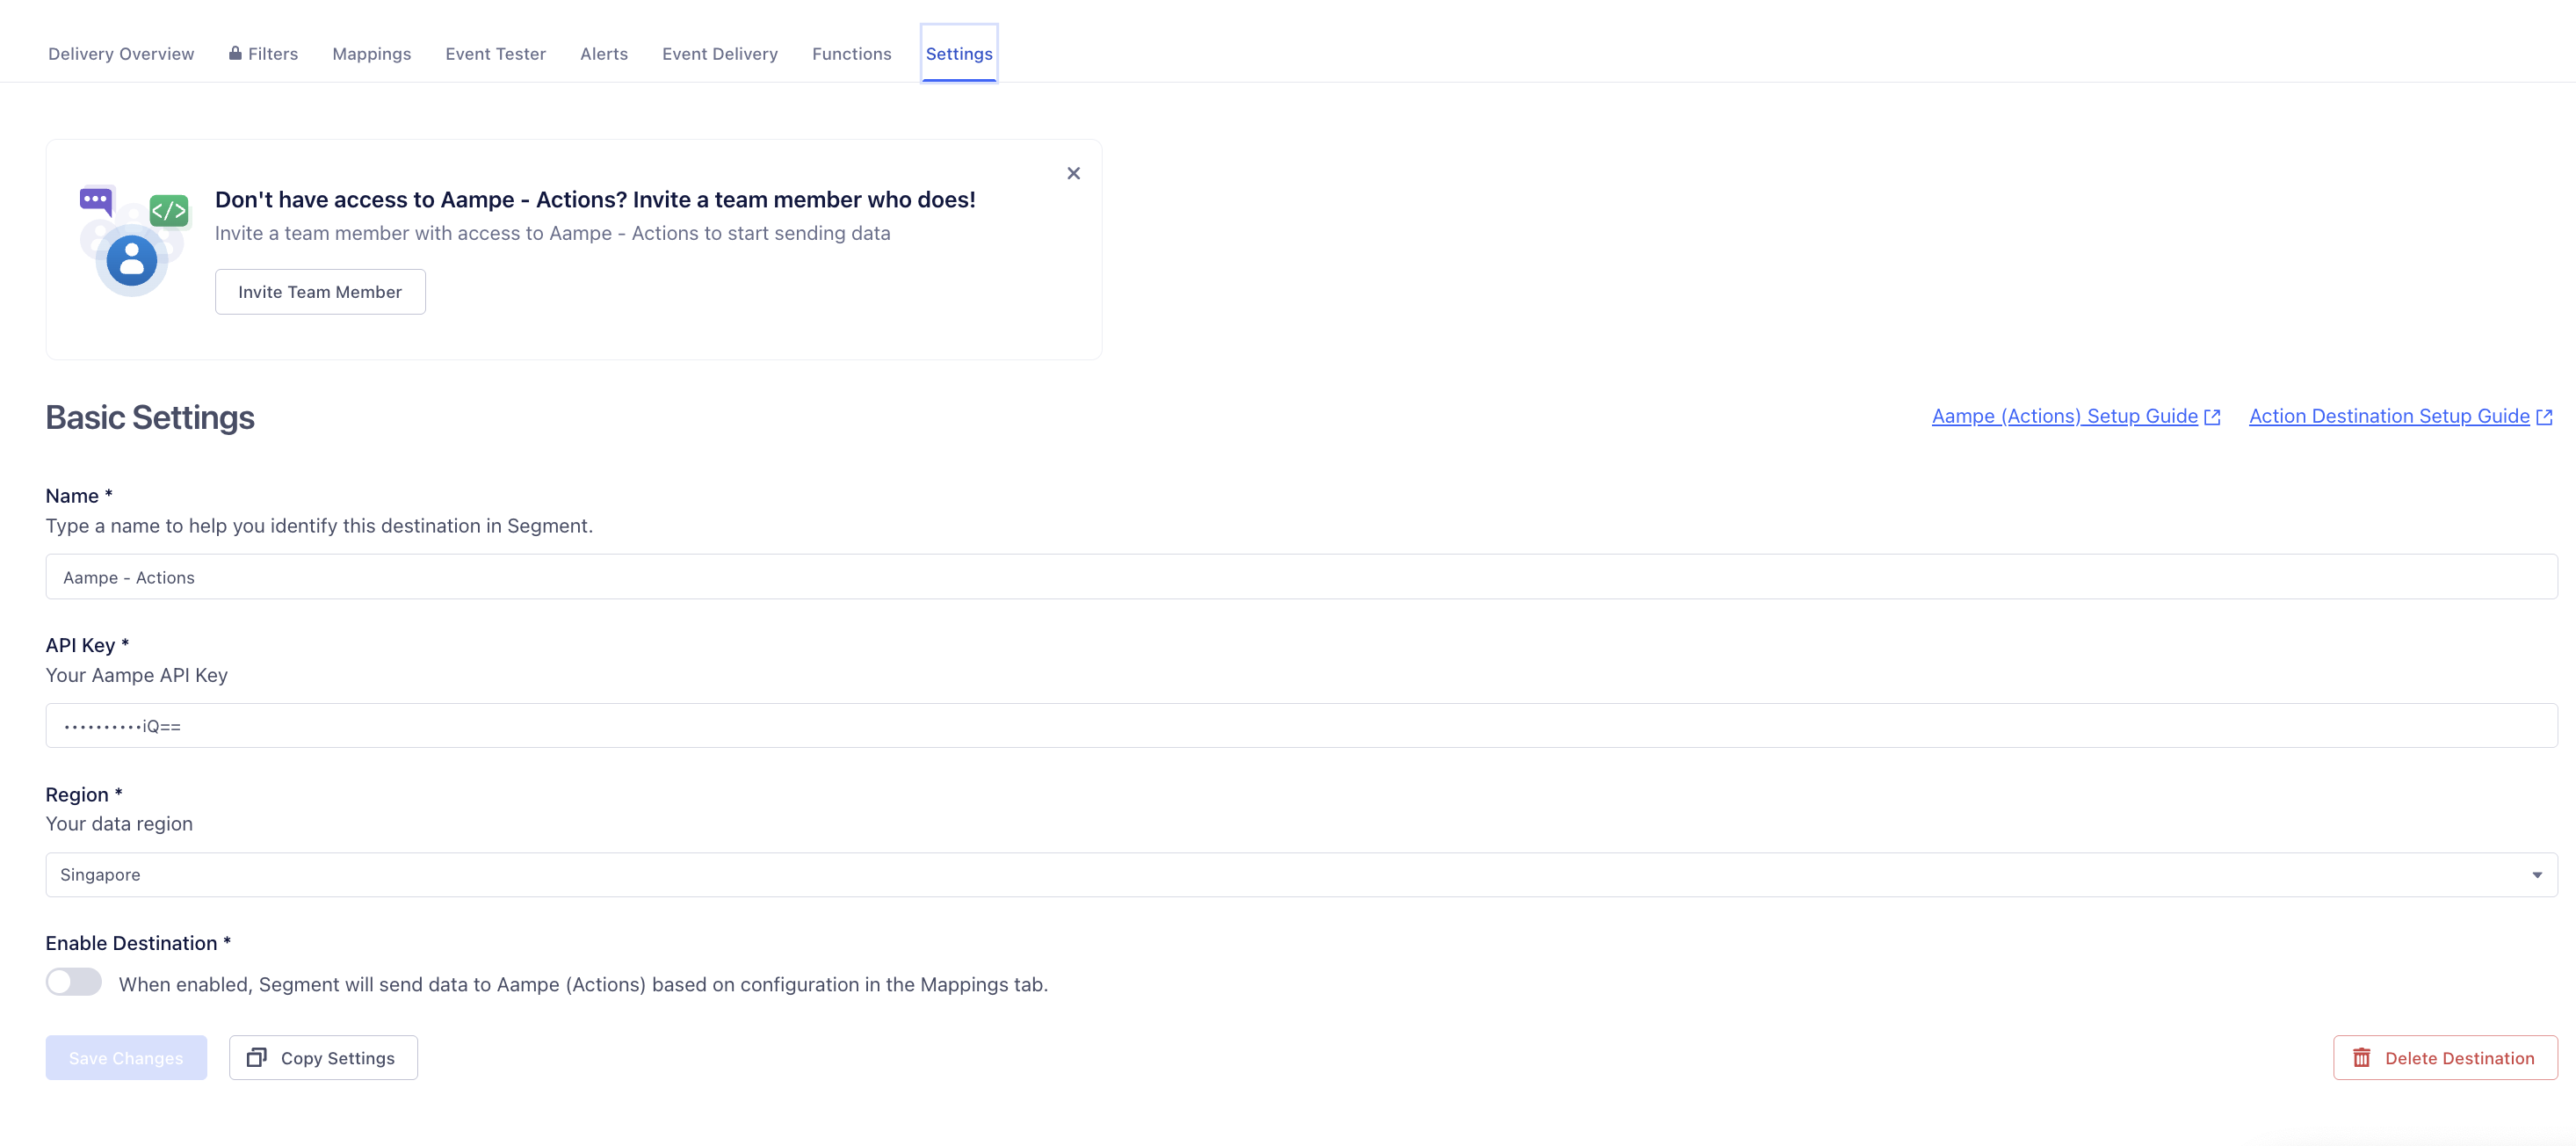Go to the Event Tester tab
The image size is (2576, 1146).
click(x=495, y=54)
